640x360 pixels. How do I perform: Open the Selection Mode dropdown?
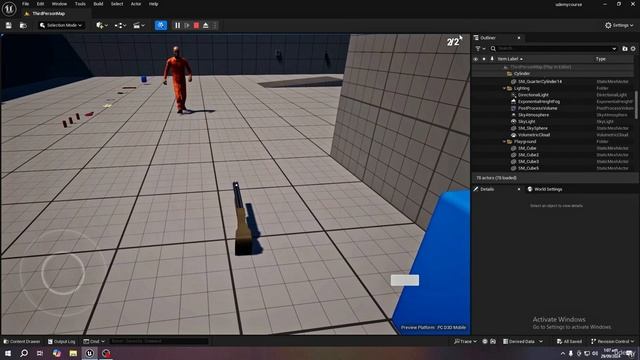point(61,25)
